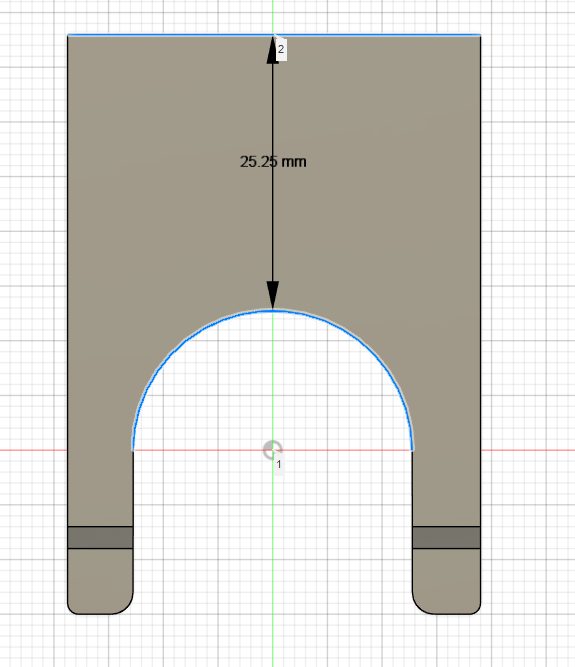The width and height of the screenshot is (575, 667).
Task: Select the left leg dark band face
Action: click(x=100, y=537)
